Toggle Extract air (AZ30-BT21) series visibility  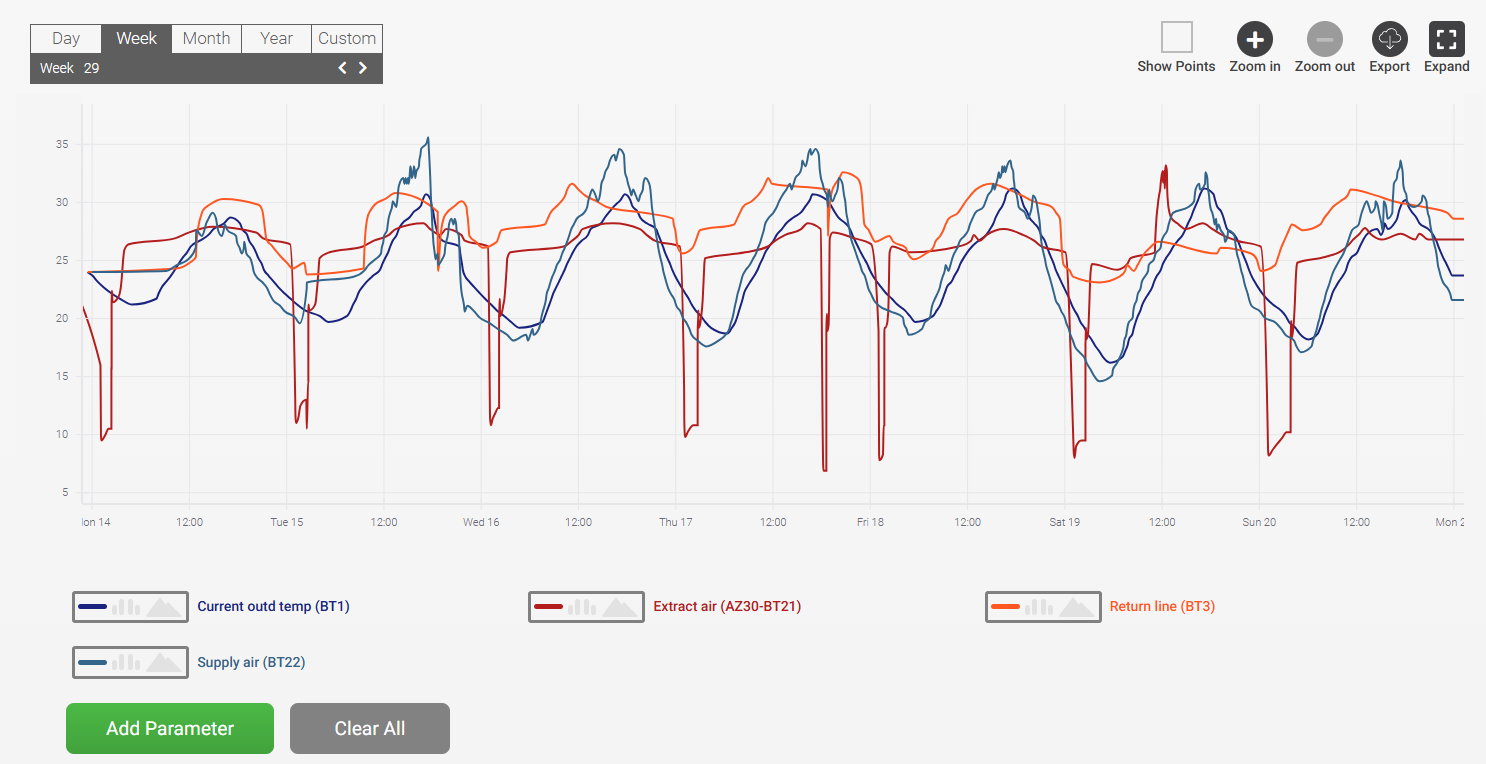click(x=586, y=607)
